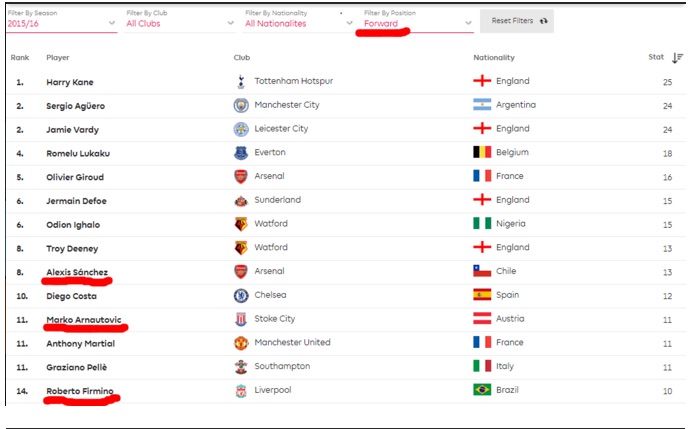
Task: Click the Tottenham Hotspur club crest
Action: point(241,82)
